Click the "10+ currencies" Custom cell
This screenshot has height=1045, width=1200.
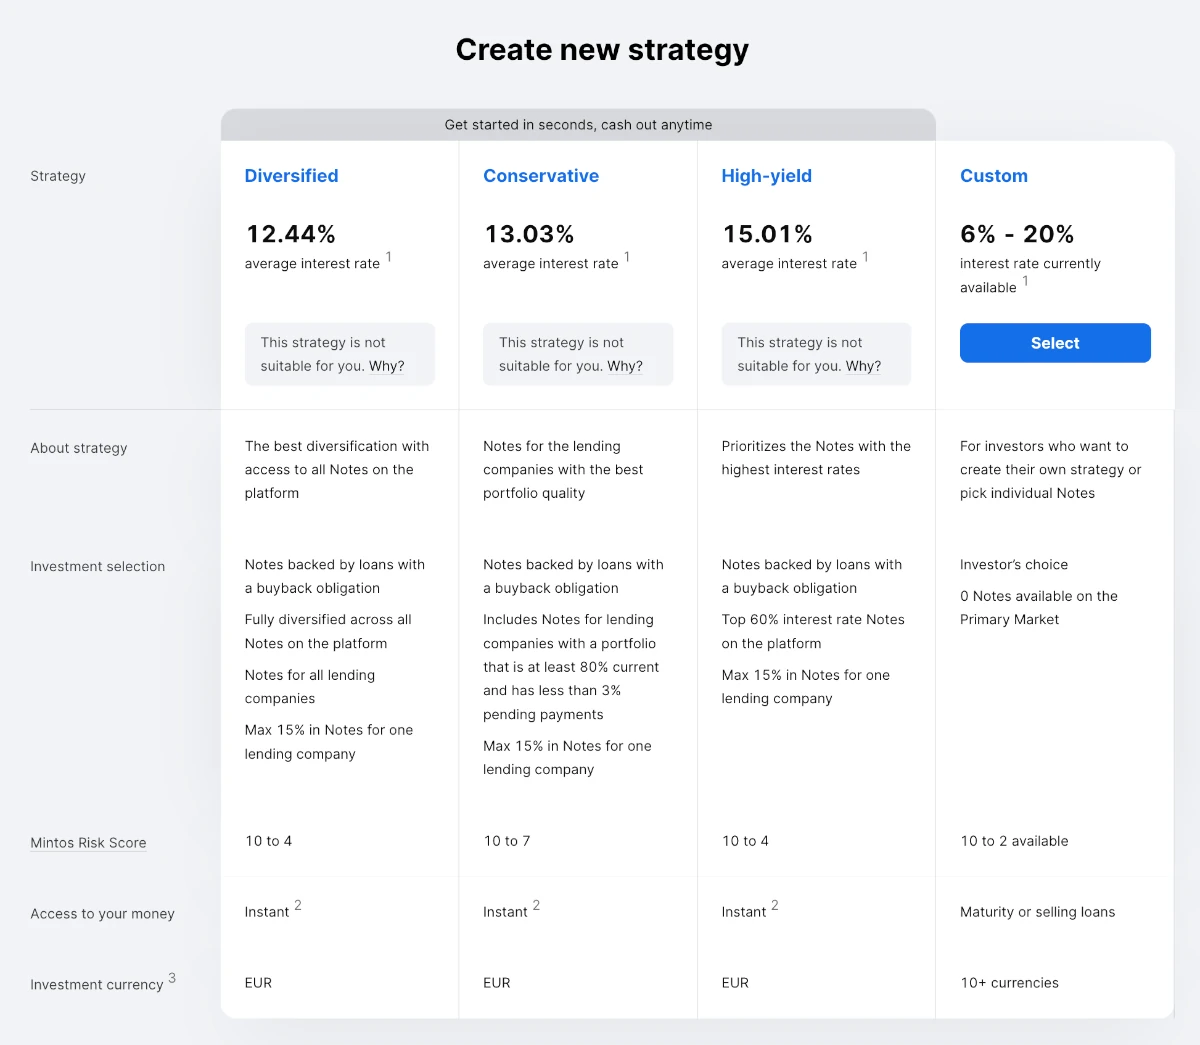click(x=1009, y=983)
